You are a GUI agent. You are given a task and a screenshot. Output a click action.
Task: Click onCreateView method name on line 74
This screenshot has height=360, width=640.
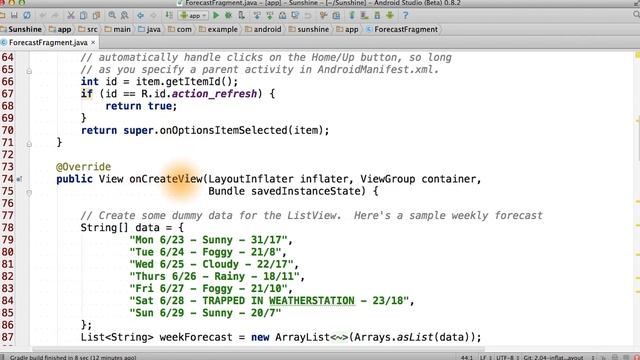pyautogui.click(x=166, y=179)
